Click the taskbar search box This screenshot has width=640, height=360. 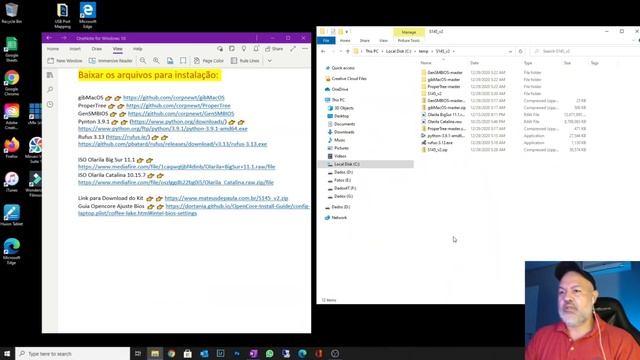coord(73,353)
